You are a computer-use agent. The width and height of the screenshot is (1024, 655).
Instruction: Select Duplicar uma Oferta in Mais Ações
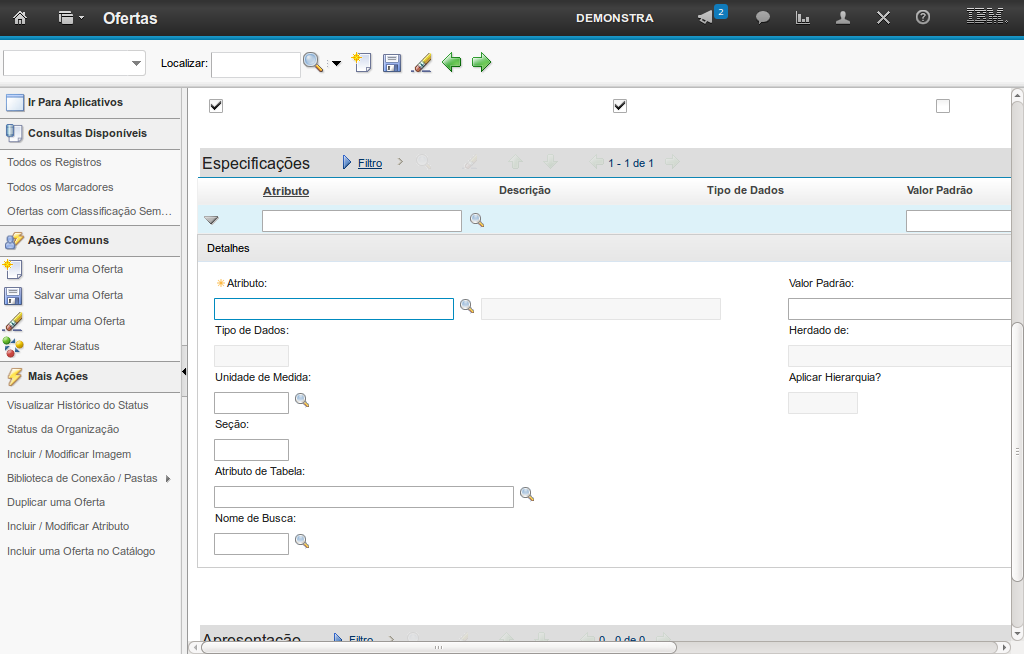[x=56, y=502]
